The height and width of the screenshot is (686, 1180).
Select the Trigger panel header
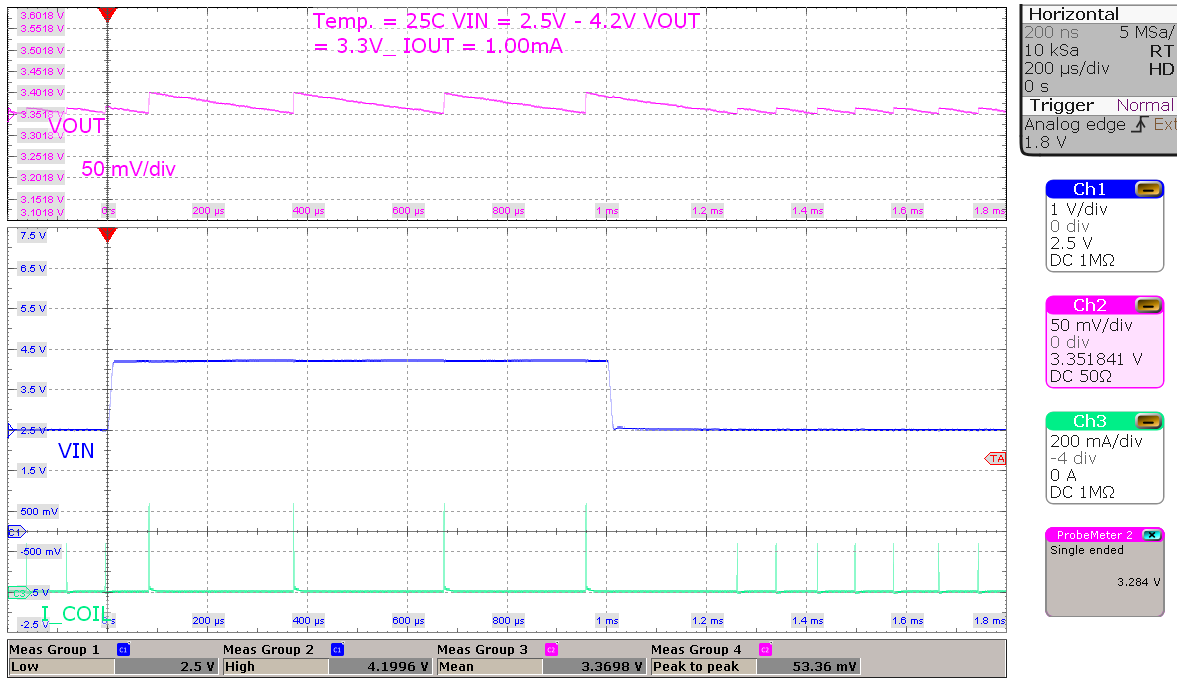tap(1062, 104)
